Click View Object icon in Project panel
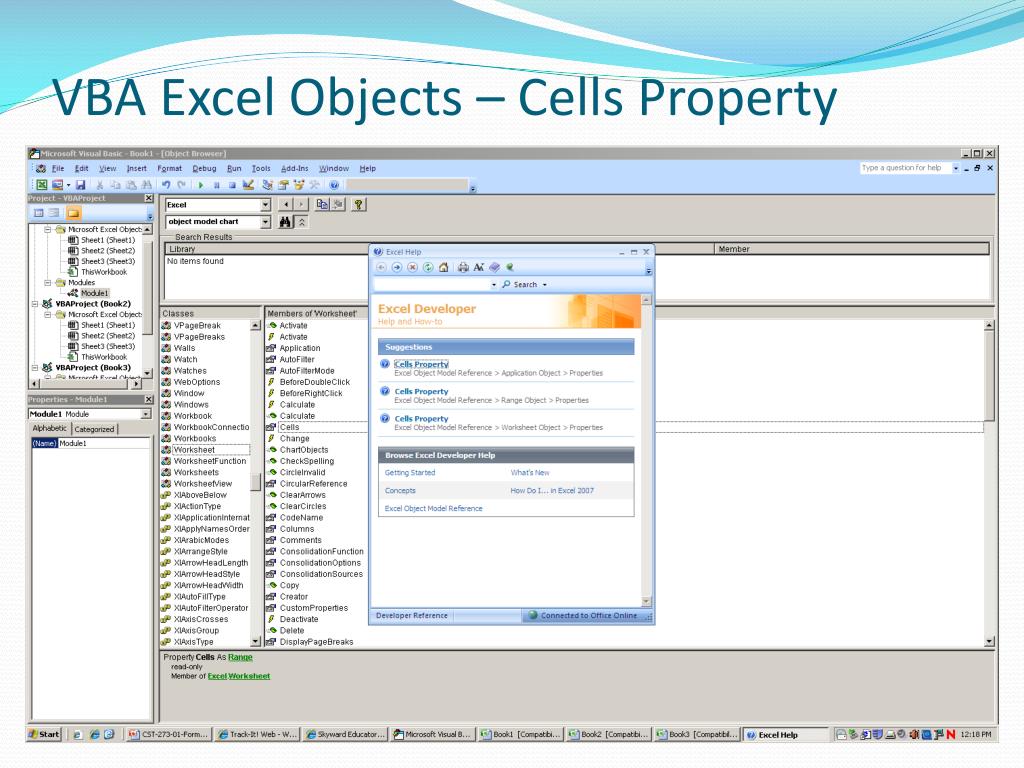Screen dimensions: 1024x768 (x=54, y=213)
